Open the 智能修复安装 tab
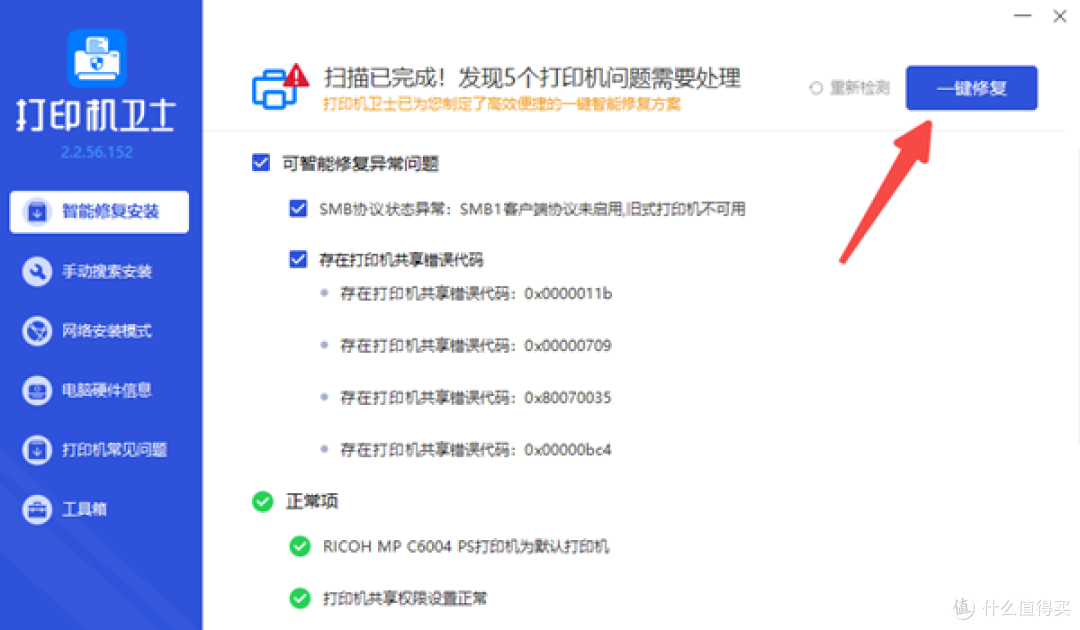 tap(99, 212)
